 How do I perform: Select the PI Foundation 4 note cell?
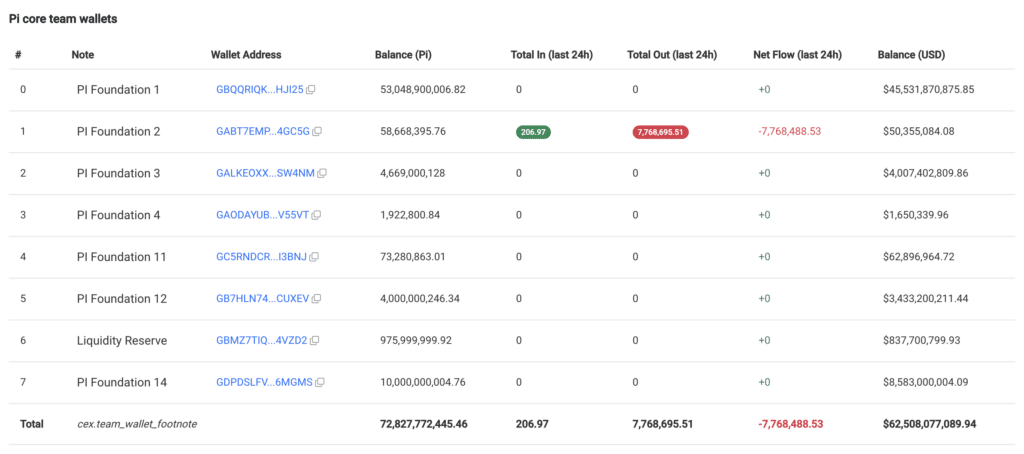click(x=118, y=216)
